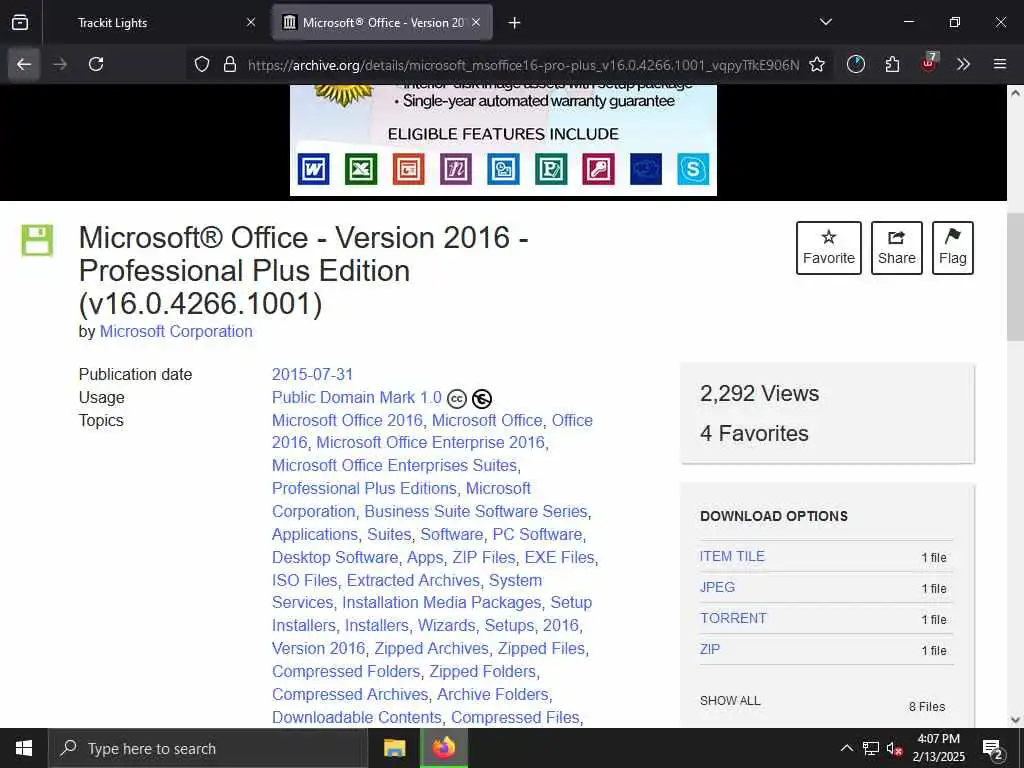The image size is (1024, 768).
Task: Close the Trackit Lights tab
Action: pos(251,23)
